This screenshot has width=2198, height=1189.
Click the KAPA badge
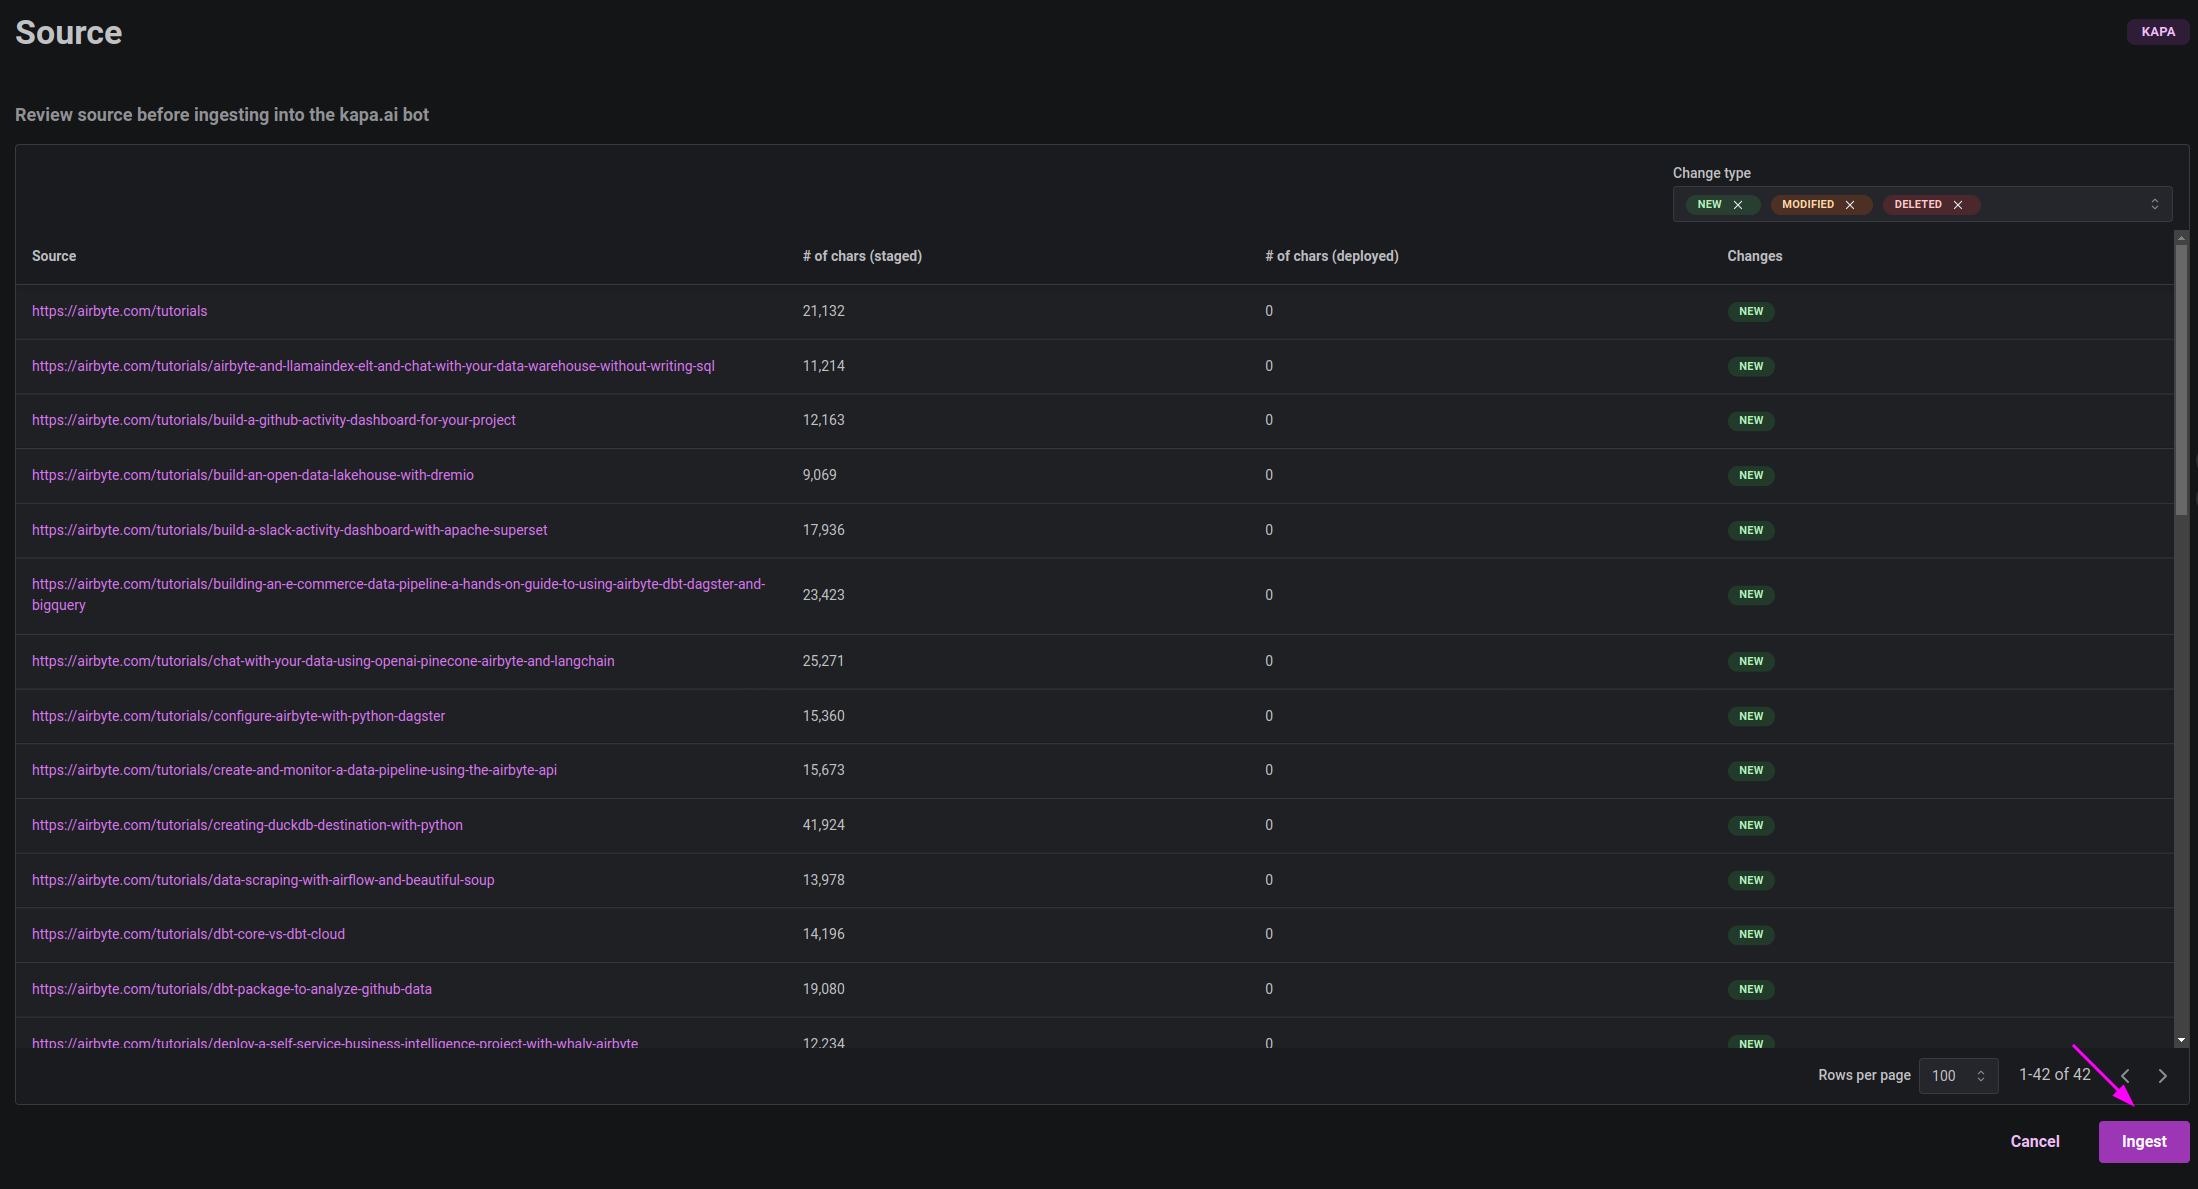[2158, 32]
